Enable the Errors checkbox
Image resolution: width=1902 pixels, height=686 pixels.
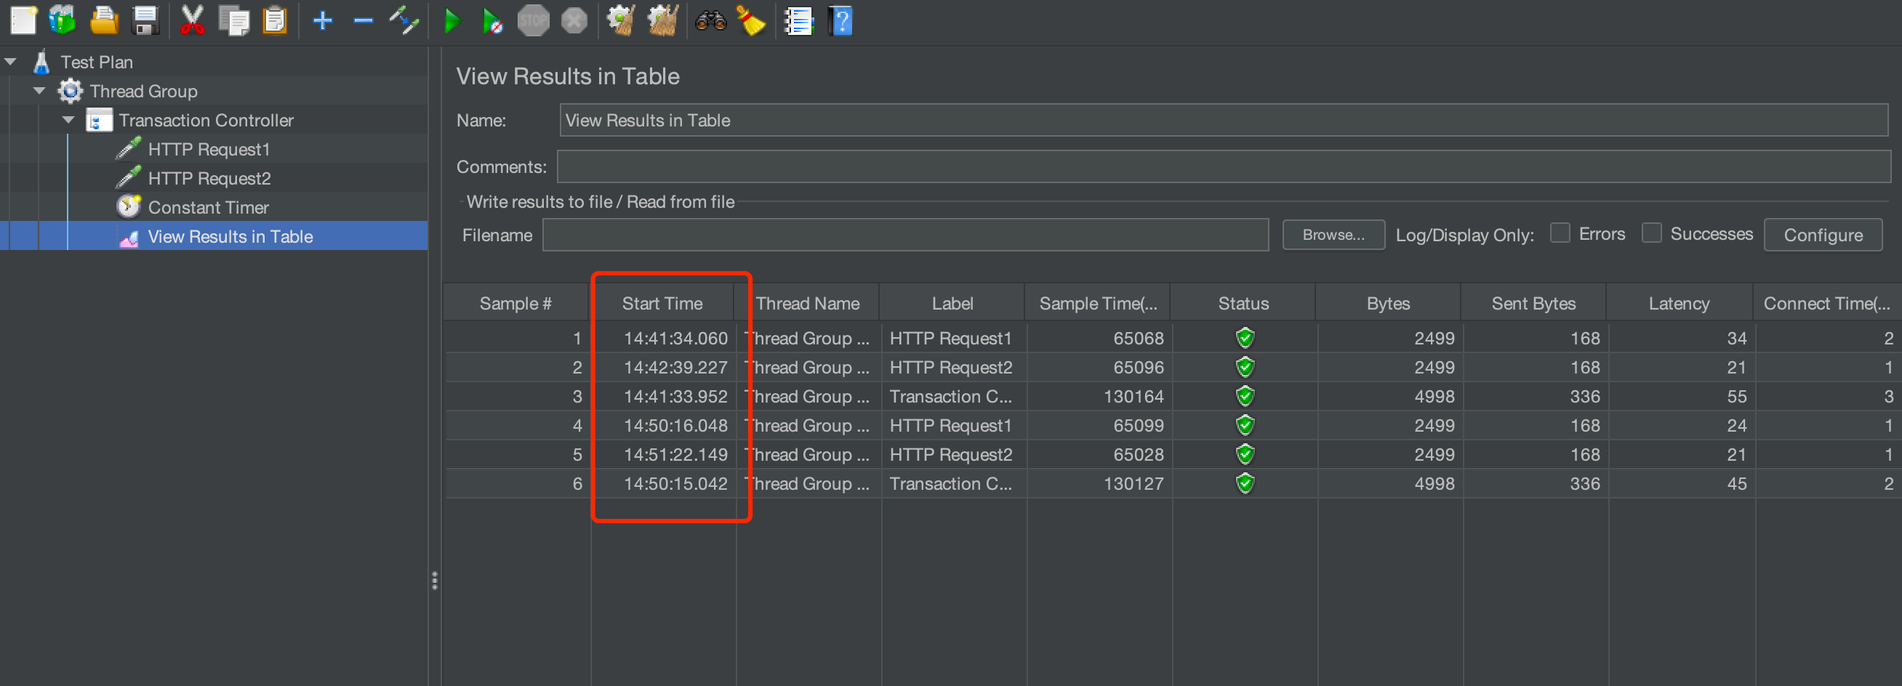[x=1560, y=233]
